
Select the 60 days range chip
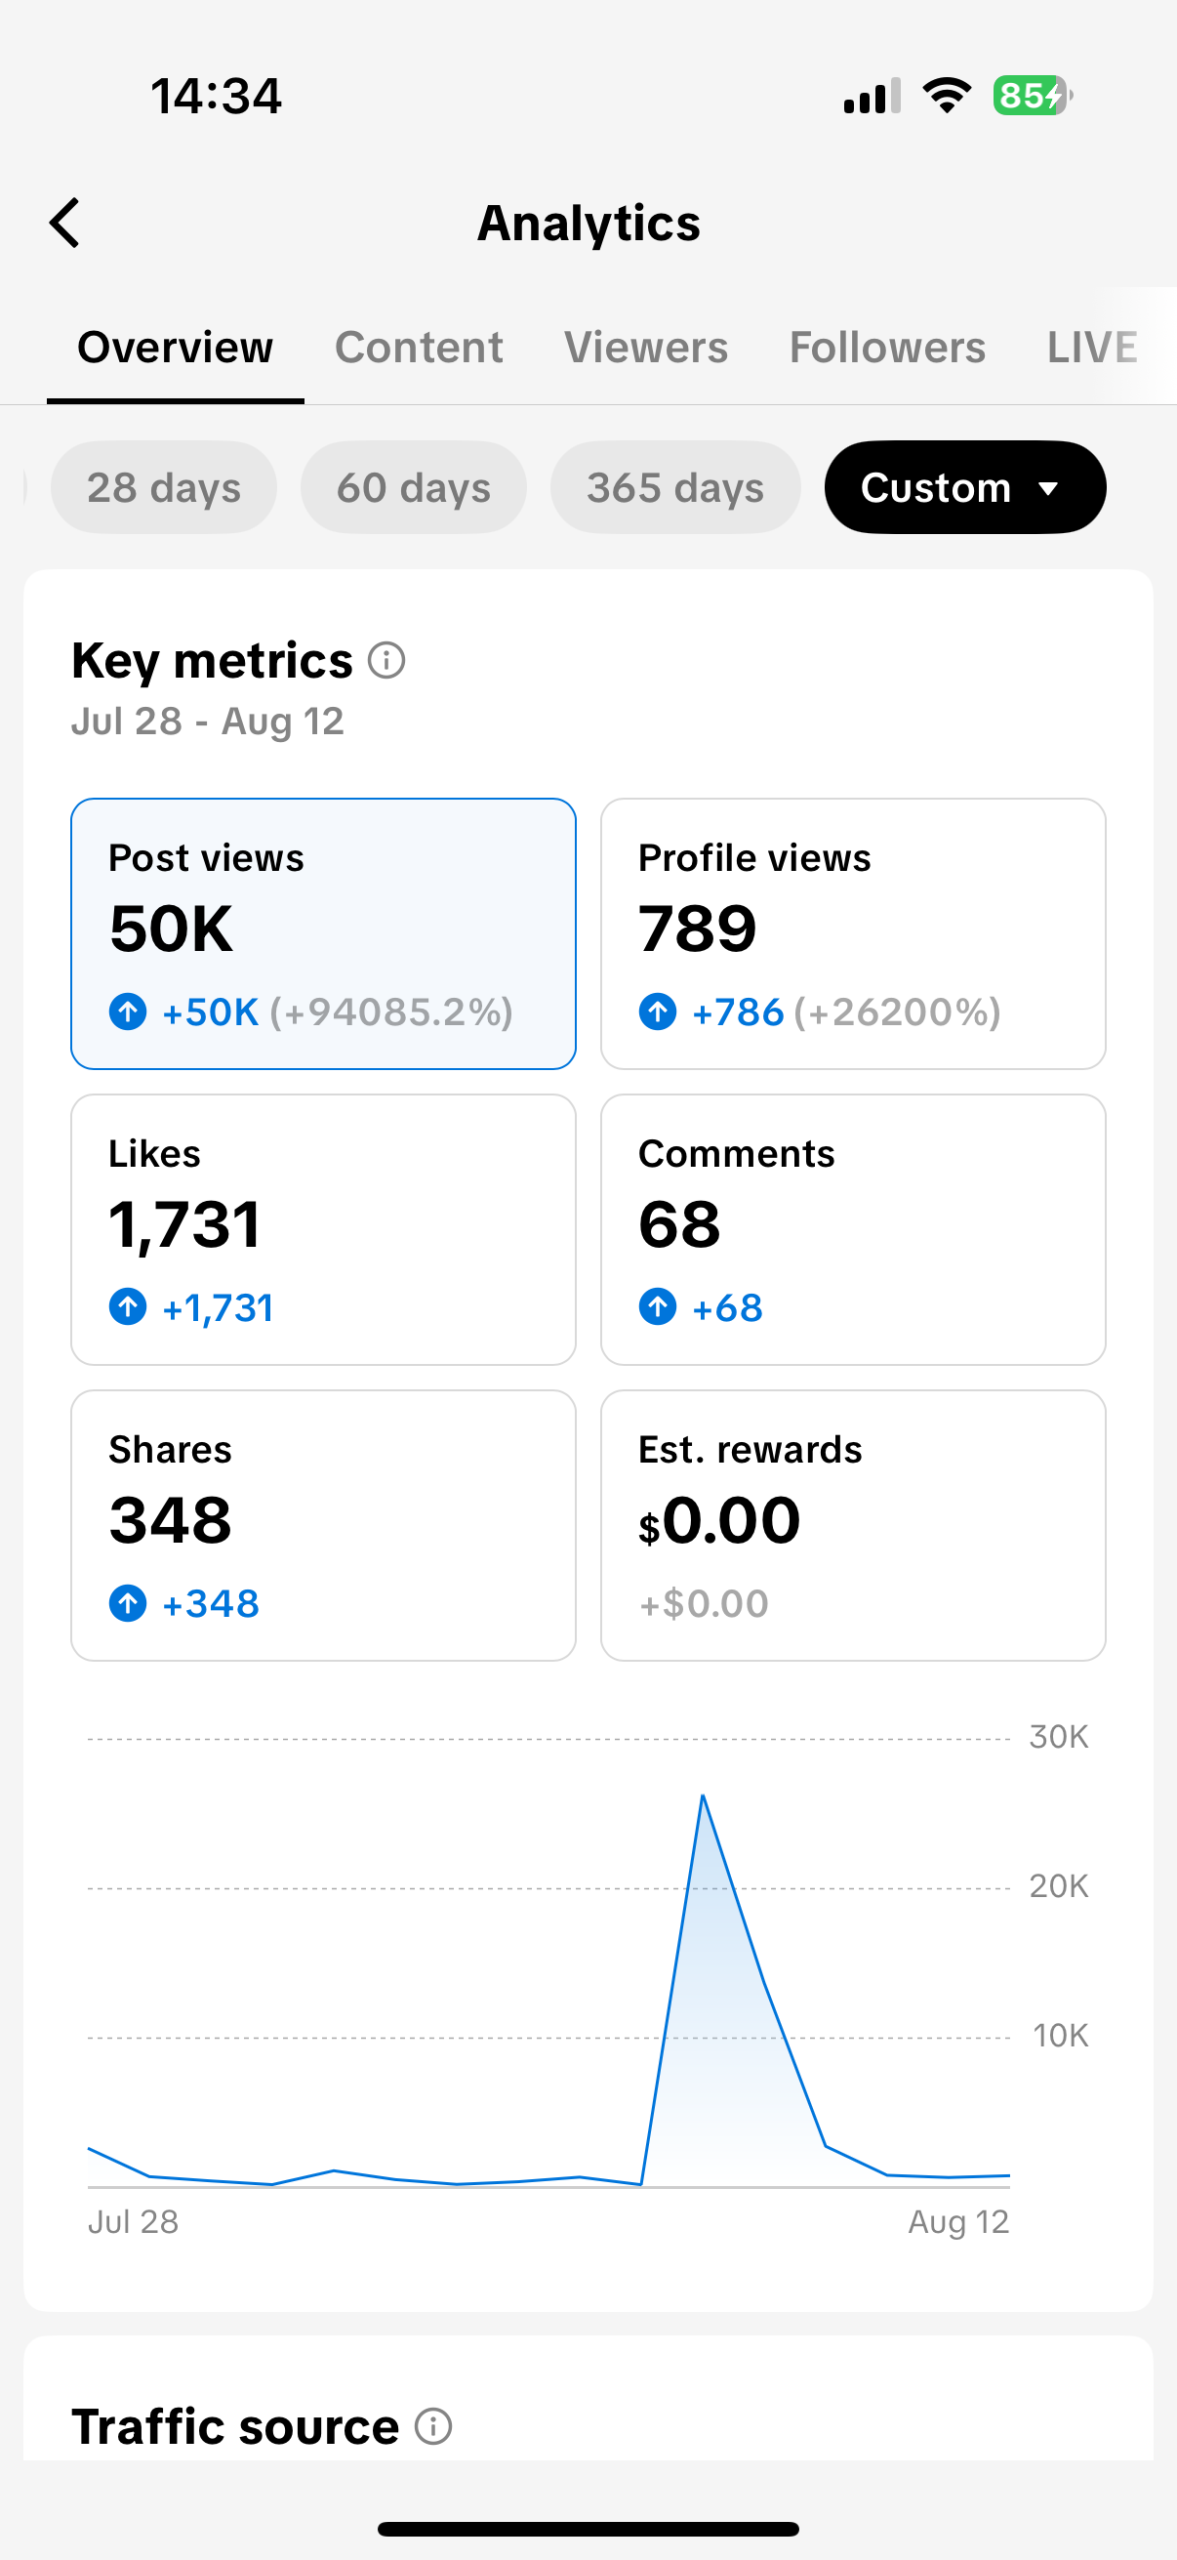(x=413, y=487)
